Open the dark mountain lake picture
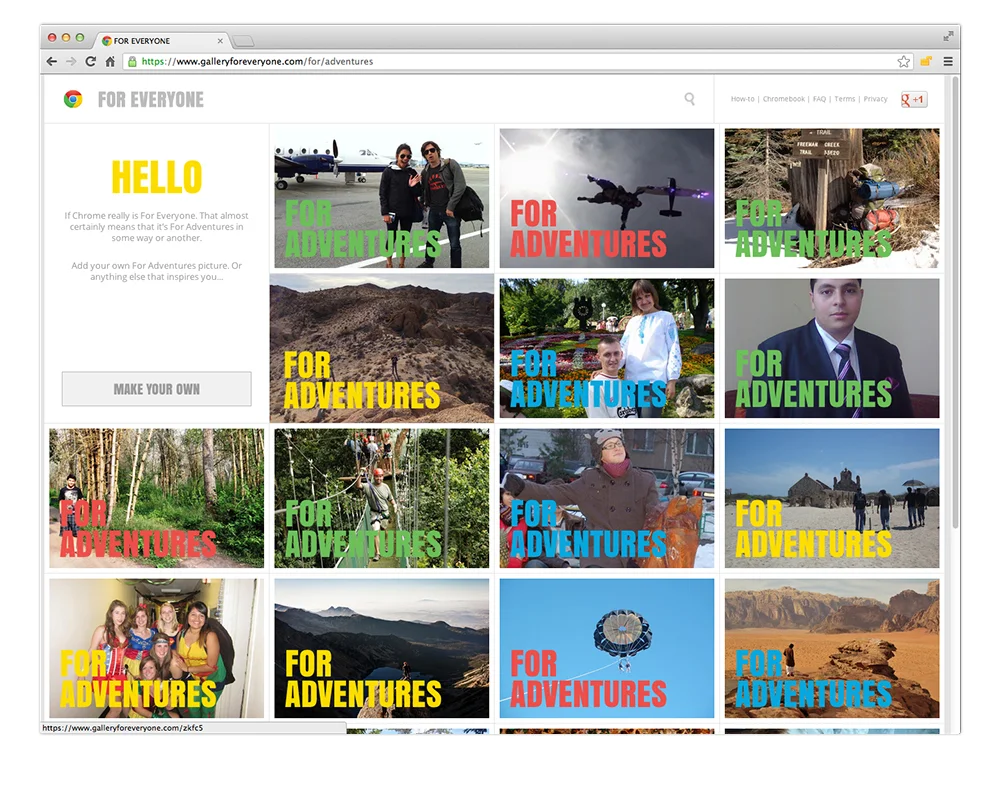 381,648
